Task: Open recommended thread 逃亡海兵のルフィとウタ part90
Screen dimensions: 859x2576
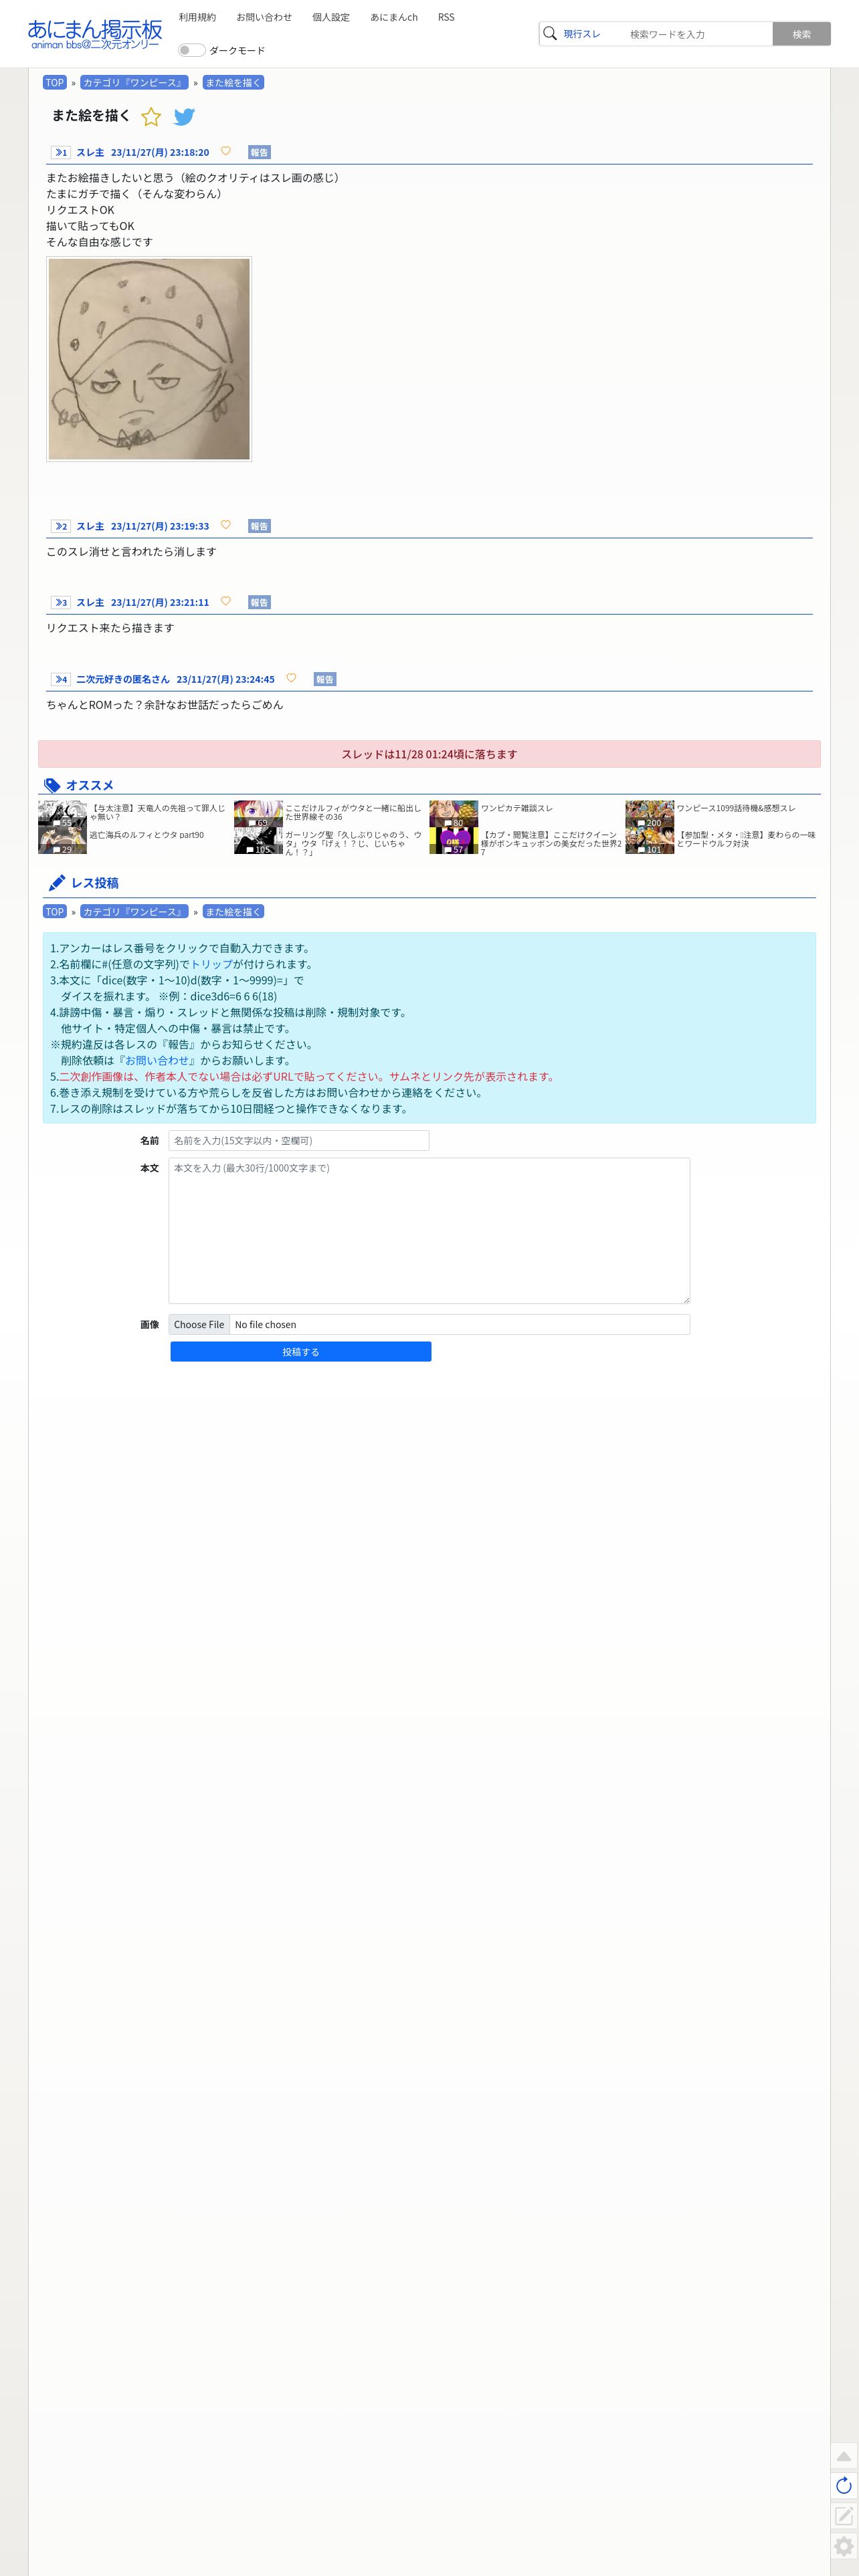Action: click(147, 835)
